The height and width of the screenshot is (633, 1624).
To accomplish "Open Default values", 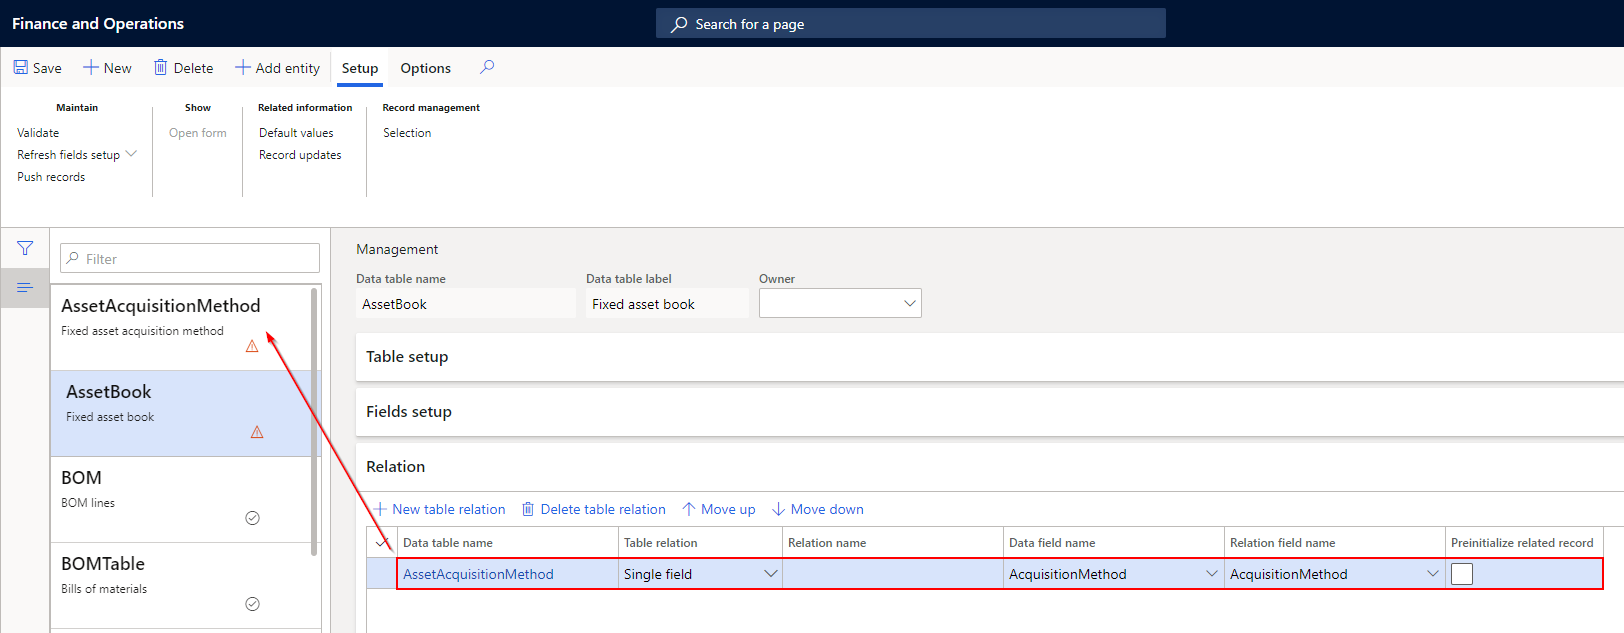I will click(x=296, y=133).
